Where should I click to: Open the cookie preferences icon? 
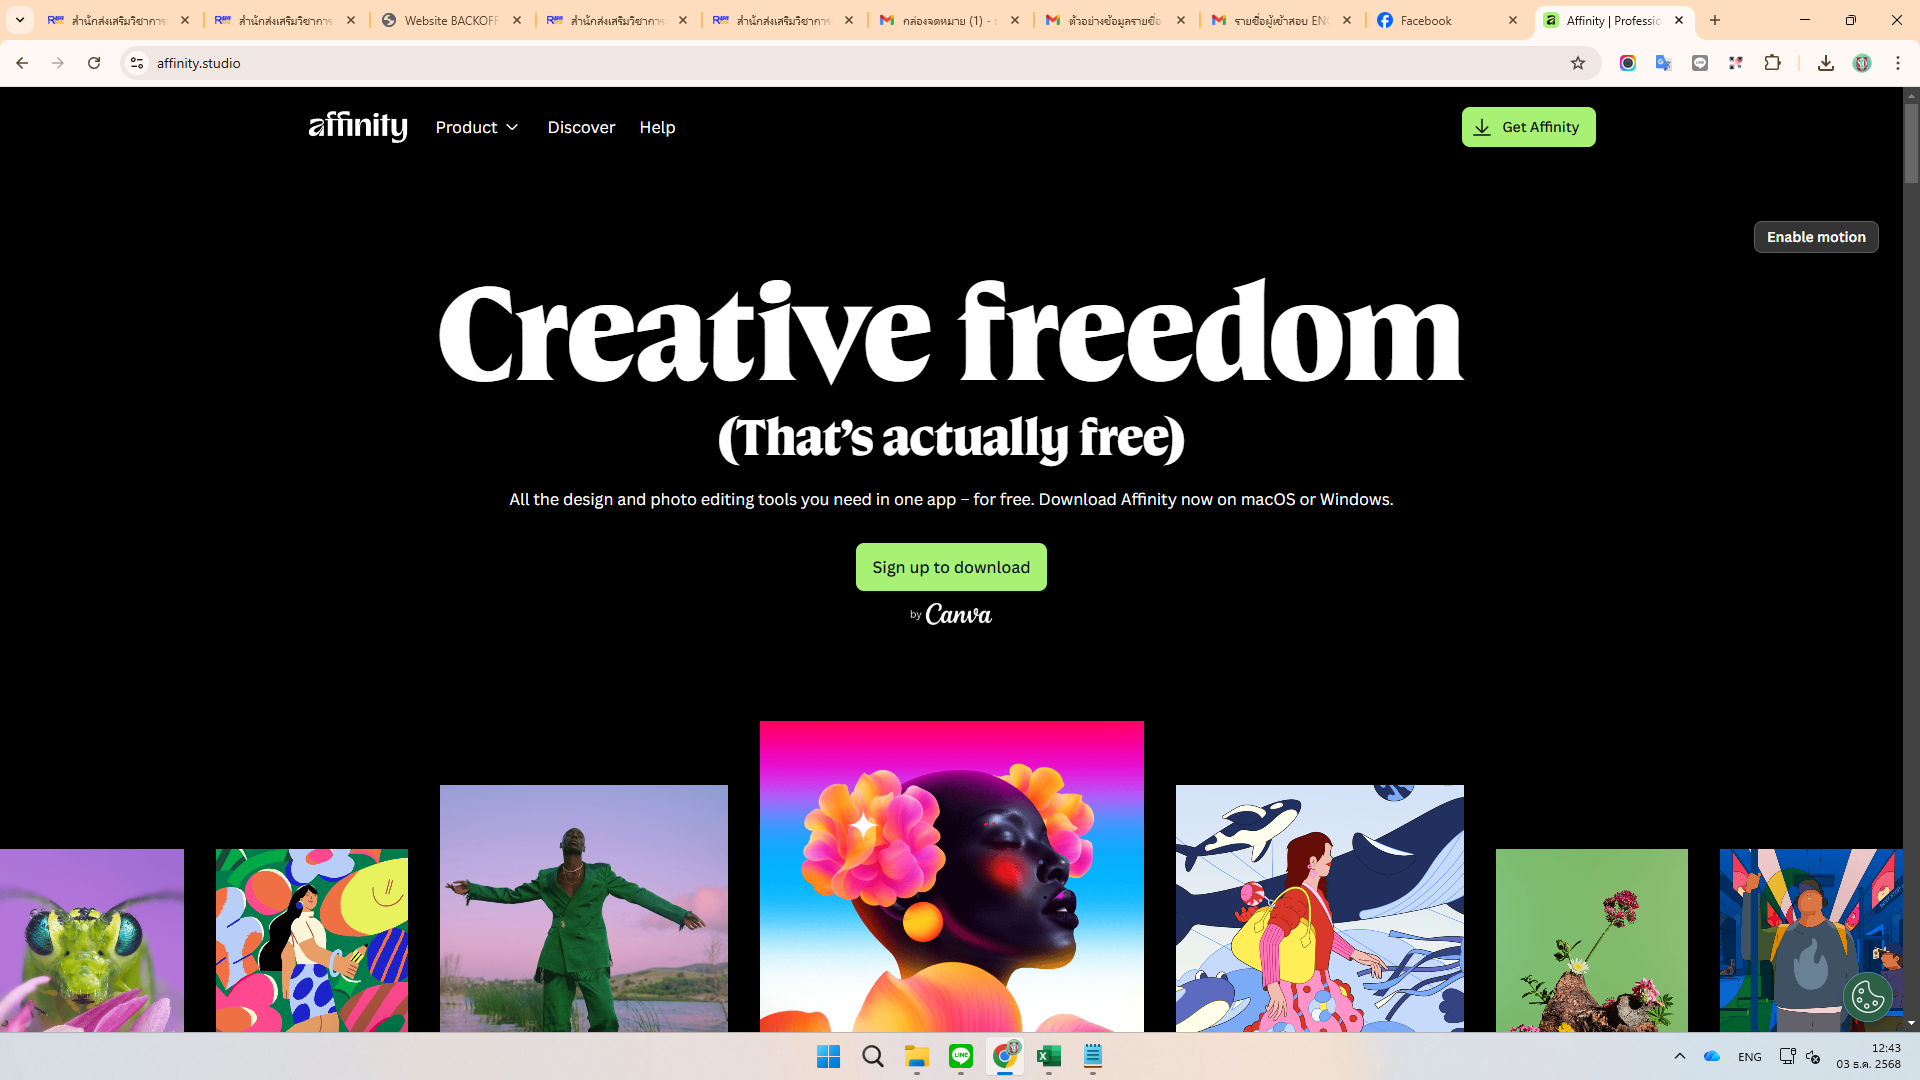(1867, 996)
